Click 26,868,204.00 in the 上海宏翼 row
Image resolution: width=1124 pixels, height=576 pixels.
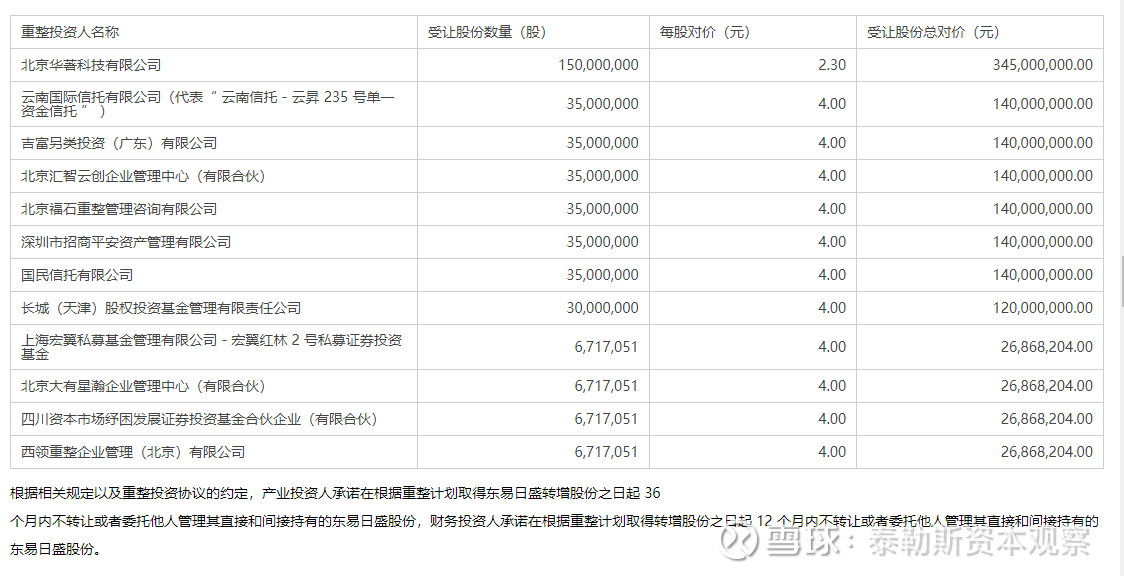click(1047, 347)
